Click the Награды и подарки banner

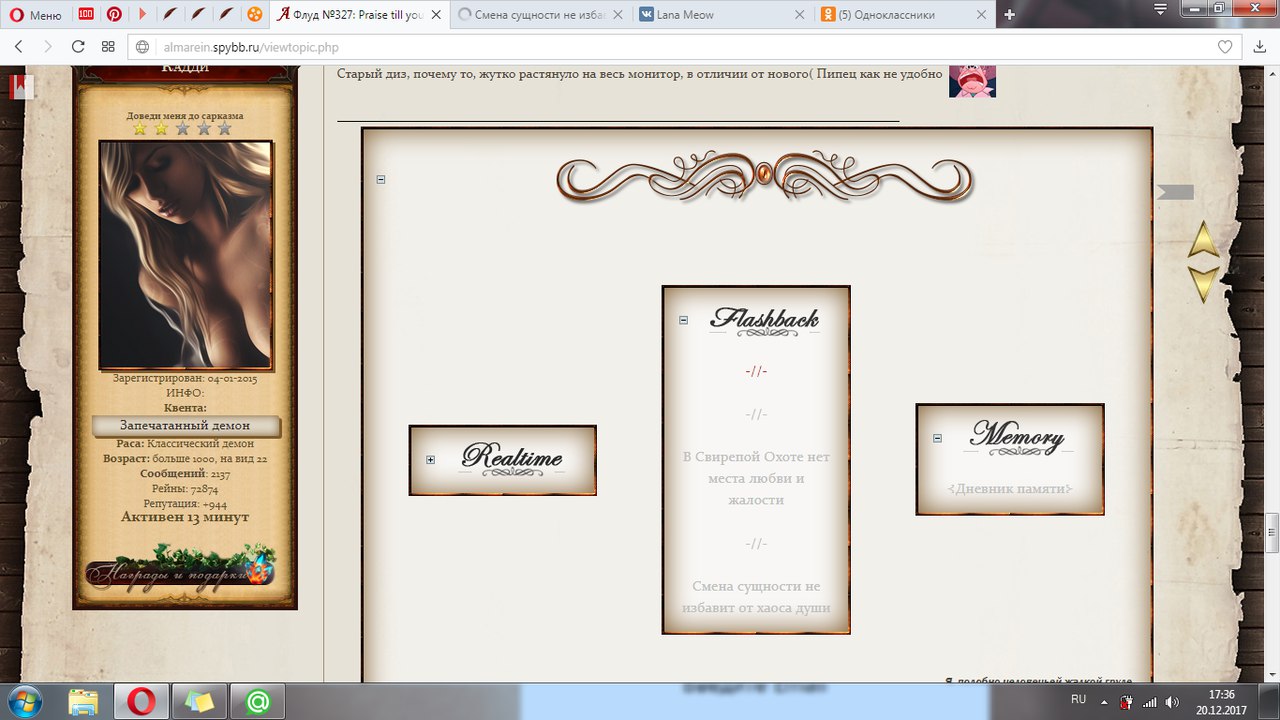click(180, 571)
